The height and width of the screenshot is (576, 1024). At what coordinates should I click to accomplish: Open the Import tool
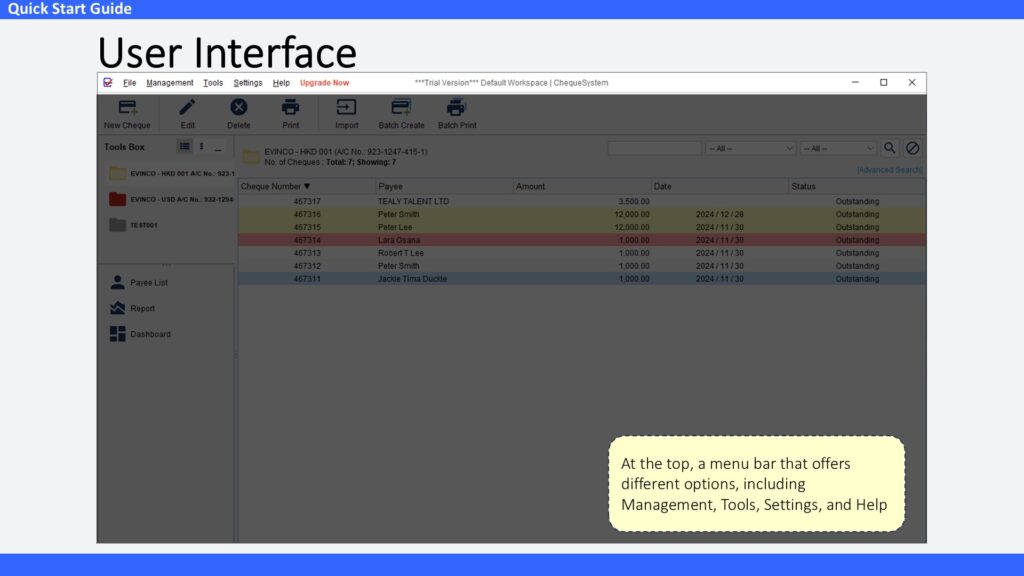click(347, 114)
